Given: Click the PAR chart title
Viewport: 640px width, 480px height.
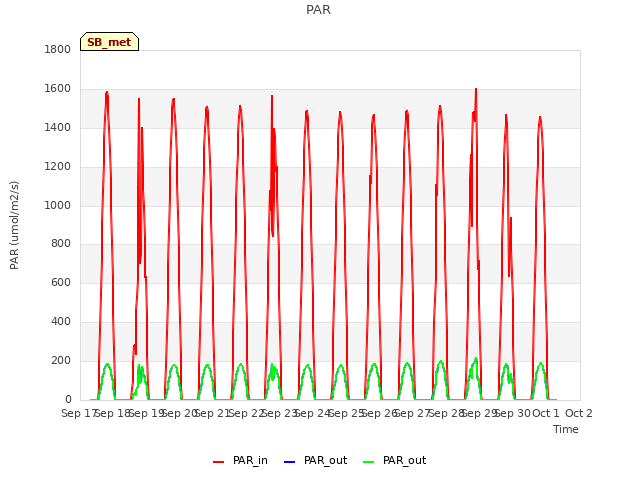Looking at the screenshot, I should (318, 10).
